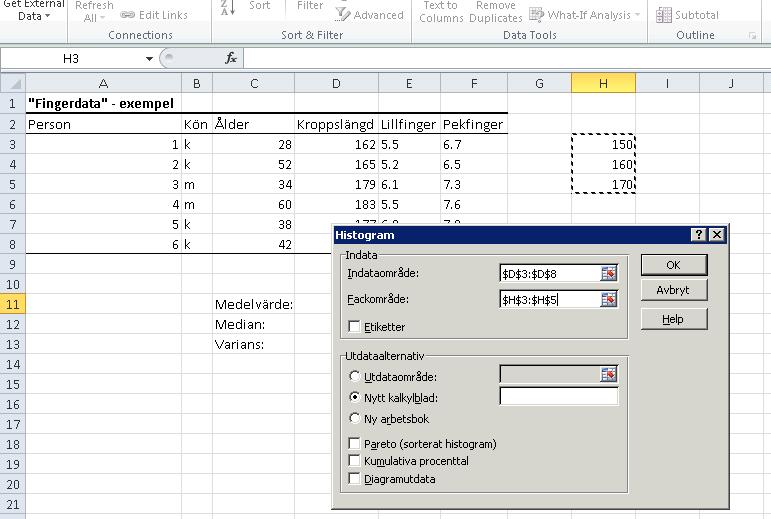Click cell E4 with value 5.2
Viewport: 771px width, 519px height.
tap(409, 165)
